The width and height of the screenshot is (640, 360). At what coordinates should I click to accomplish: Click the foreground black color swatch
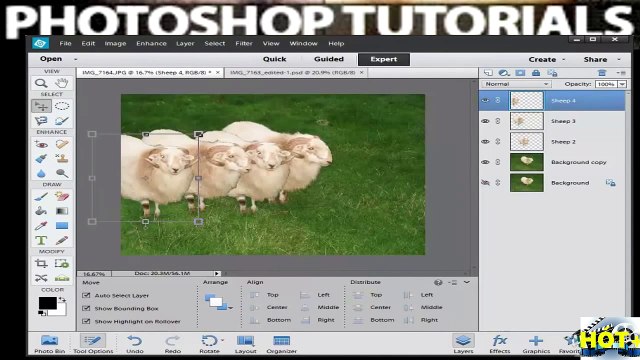[x=47, y=303]
